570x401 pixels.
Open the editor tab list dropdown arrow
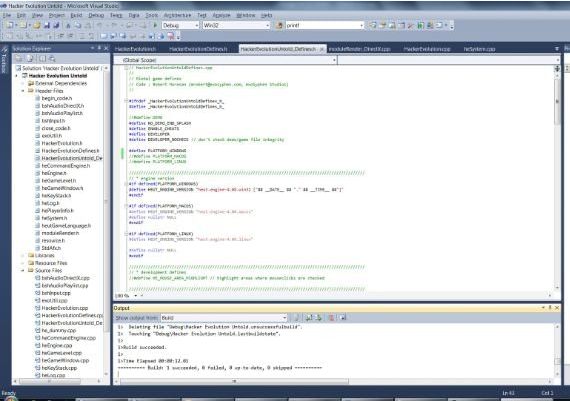pyautogui.click(x=557, y=48)
